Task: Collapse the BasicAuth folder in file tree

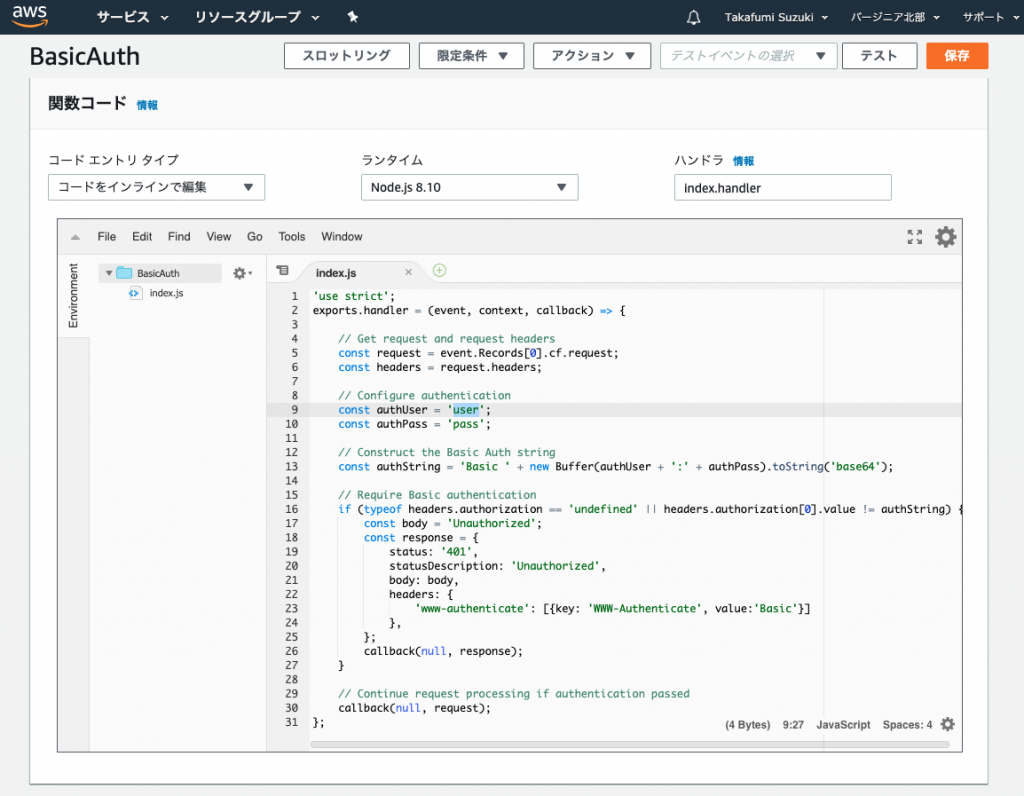Action: [109, 273]
